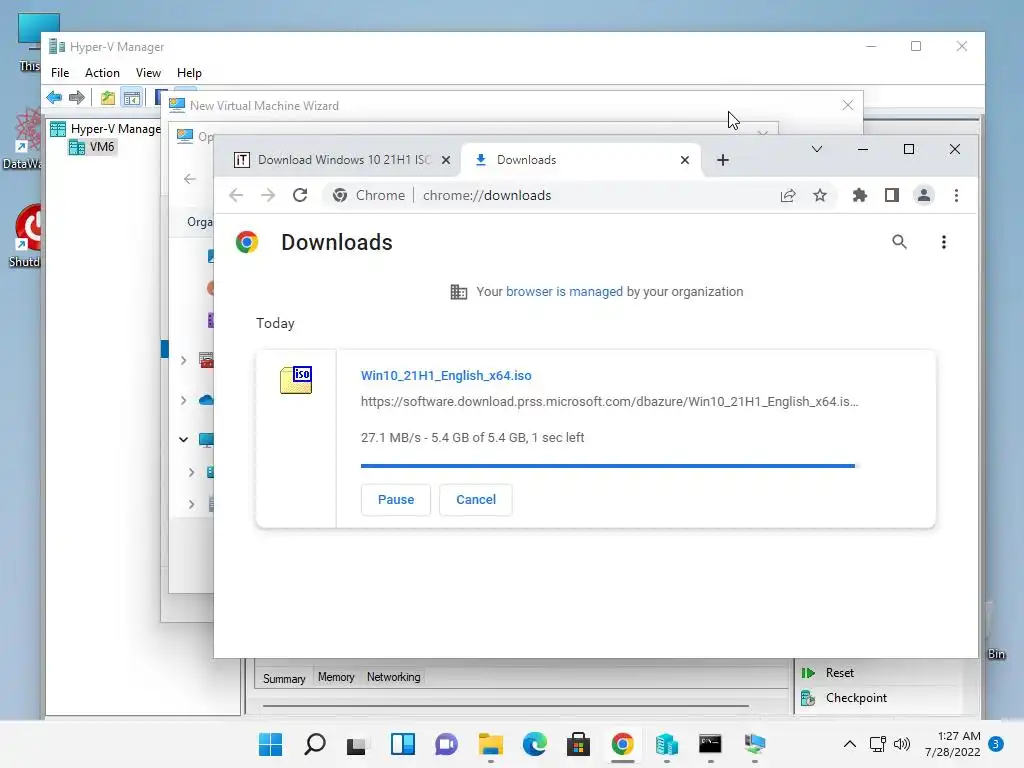Screen dimensions: 1024x768
Task: Click Chrome's back navigation arrow
Action: pos(236,195)
